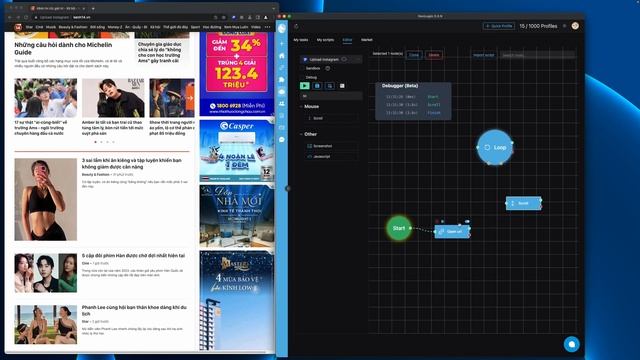Select the green Start node
The width and height of the screenshot is (640, 360).
(399, 228)
